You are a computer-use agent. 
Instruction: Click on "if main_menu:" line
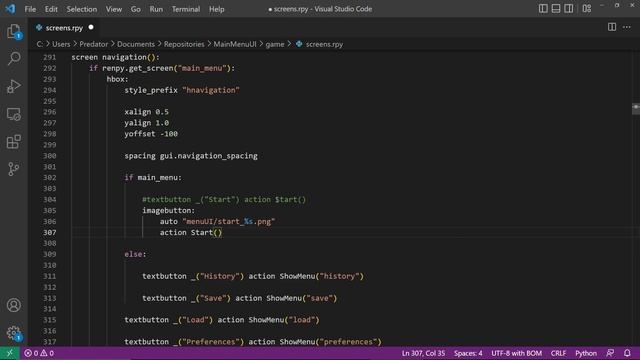(153, 178)
